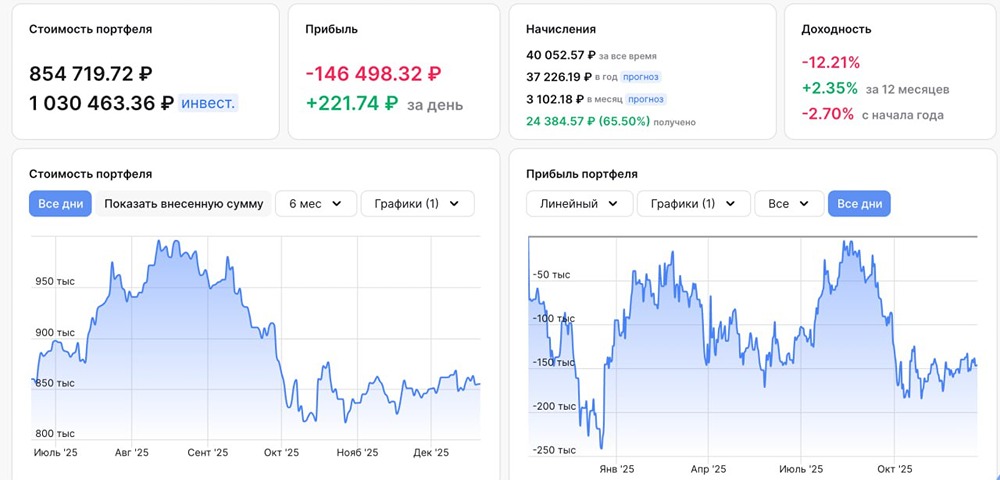
Task: Click the portfolio value 854 719.72 ₽
Action: pos(91,74)
